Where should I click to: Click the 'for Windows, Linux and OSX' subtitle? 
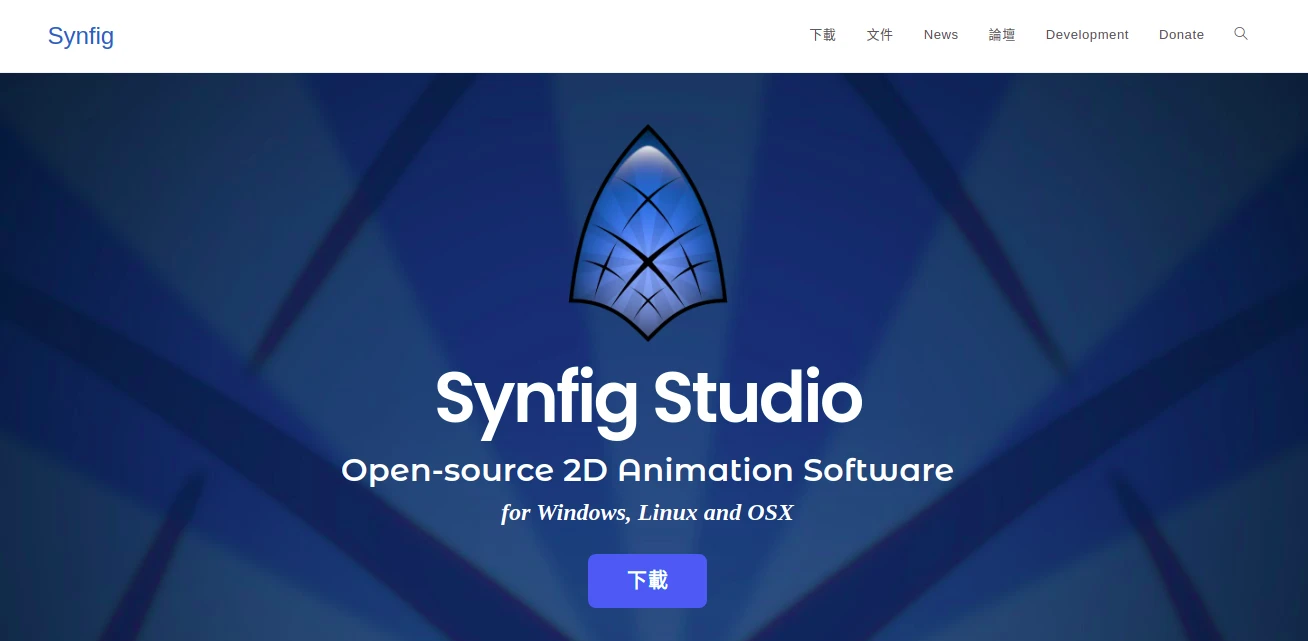tap(647, 512)
